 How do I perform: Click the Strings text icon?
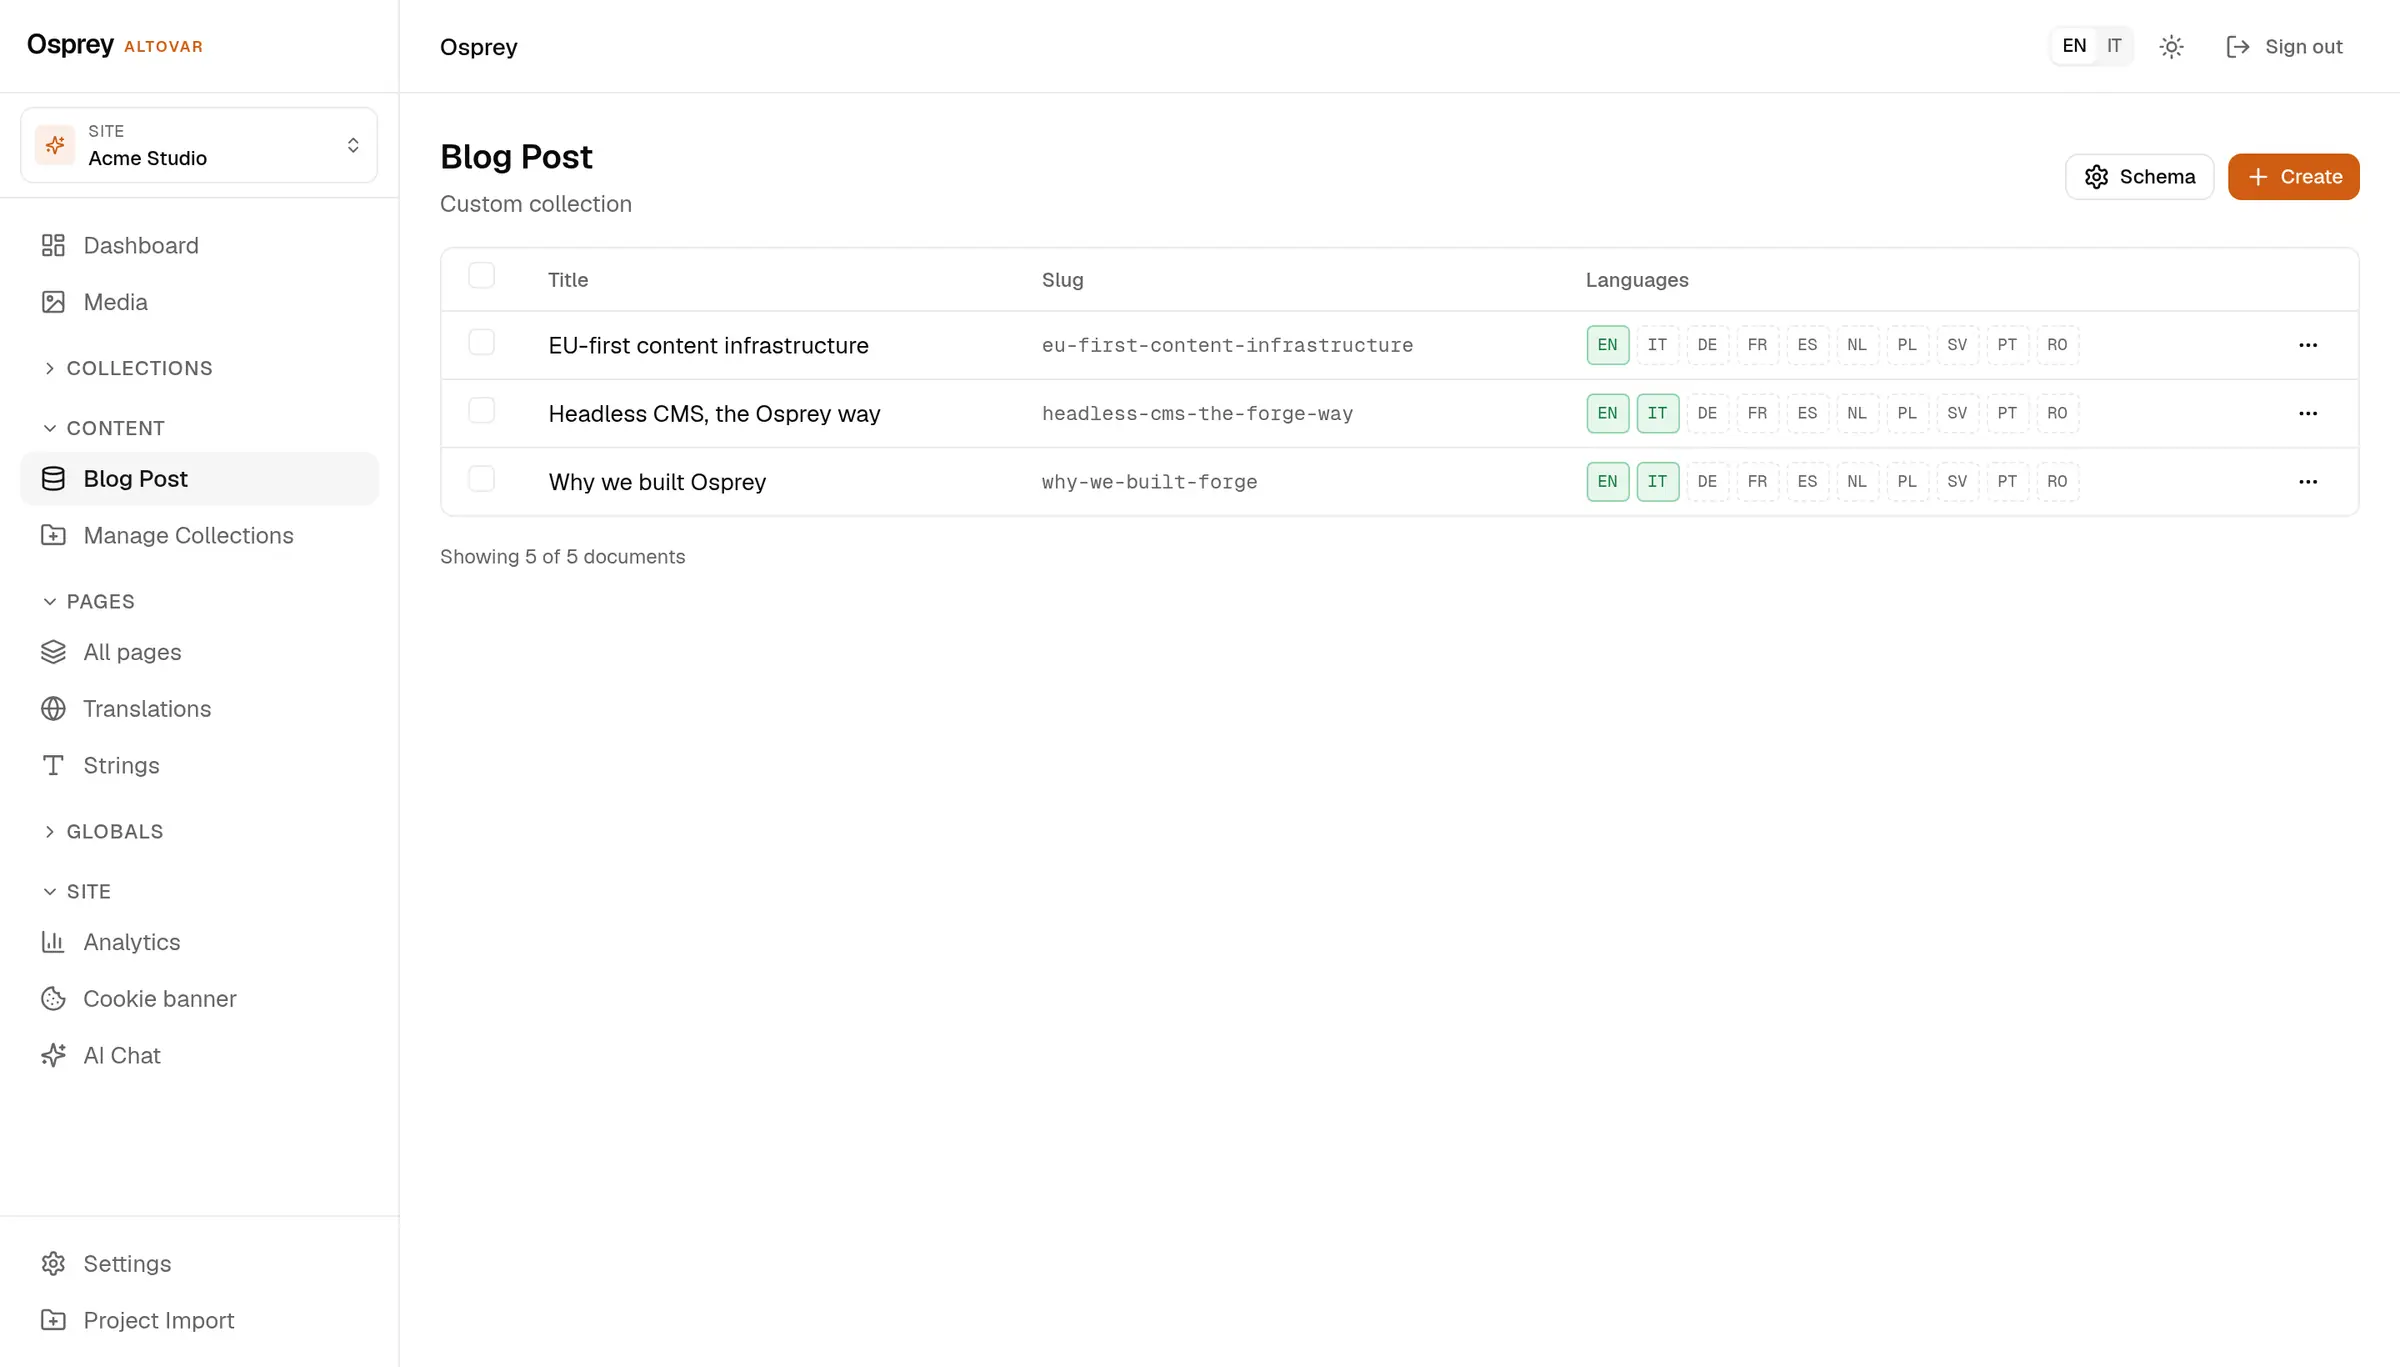(53, 765)
